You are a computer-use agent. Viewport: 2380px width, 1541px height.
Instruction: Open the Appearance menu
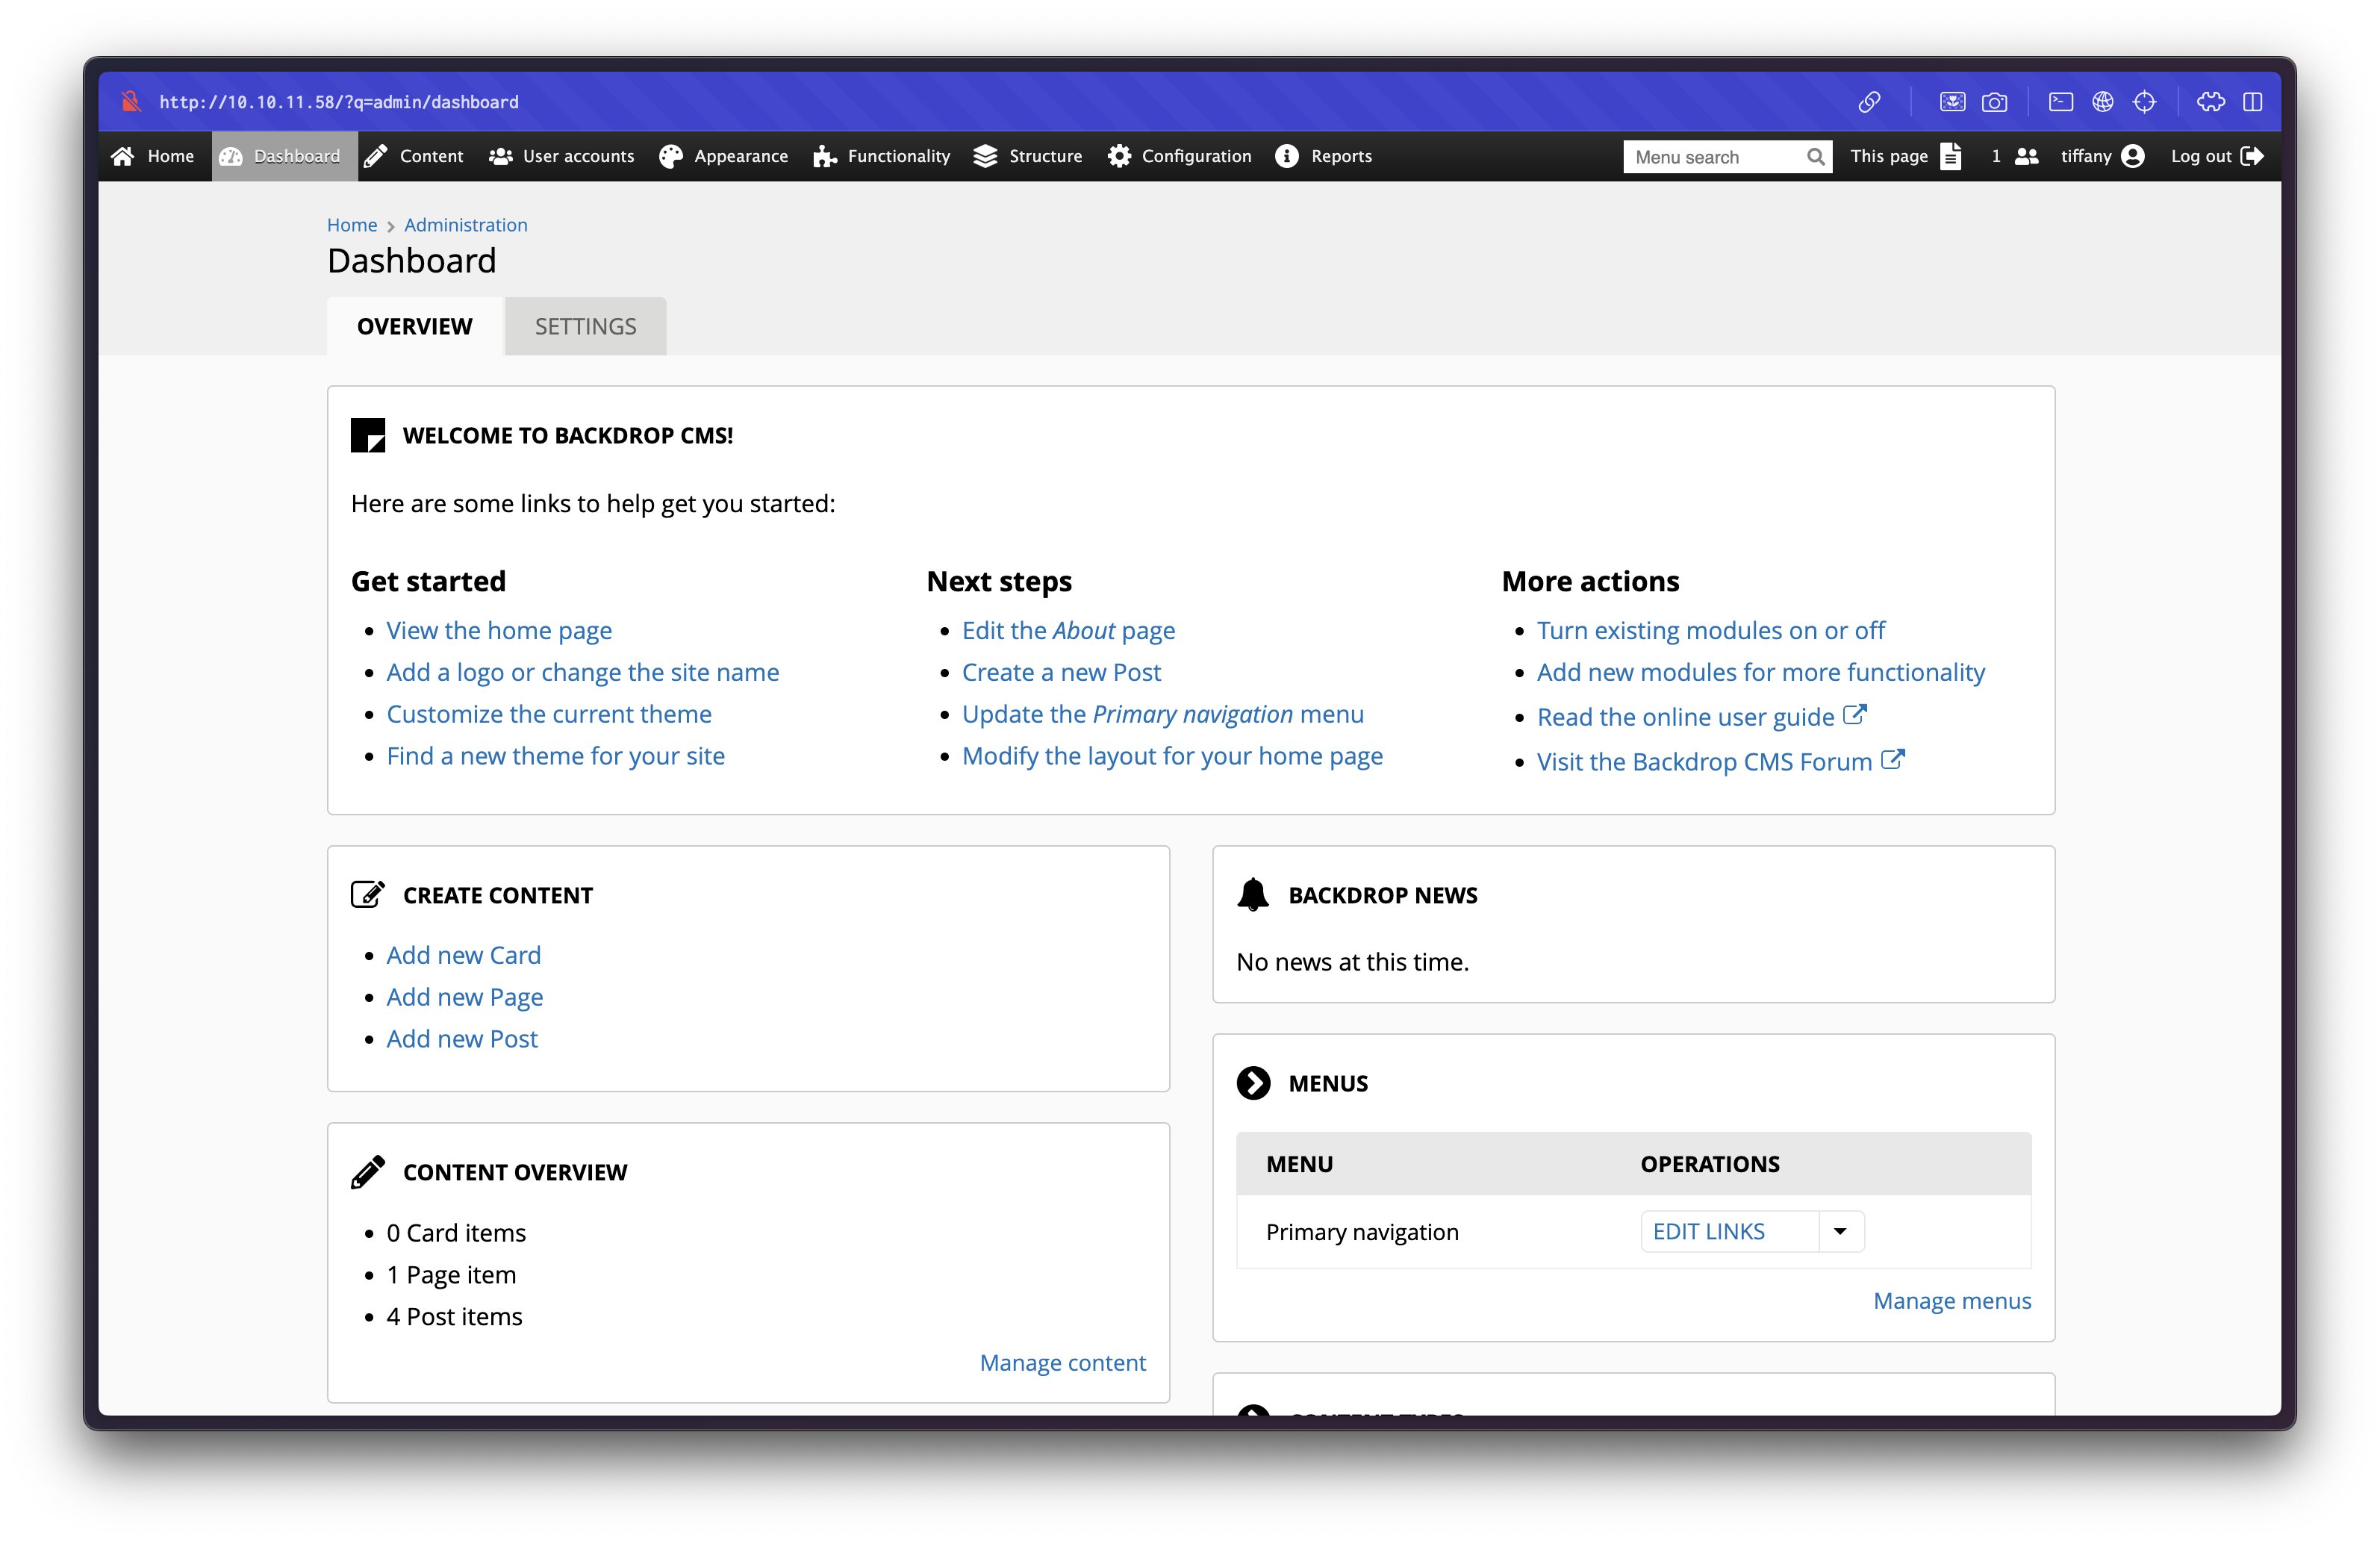(x=723, y=156)
